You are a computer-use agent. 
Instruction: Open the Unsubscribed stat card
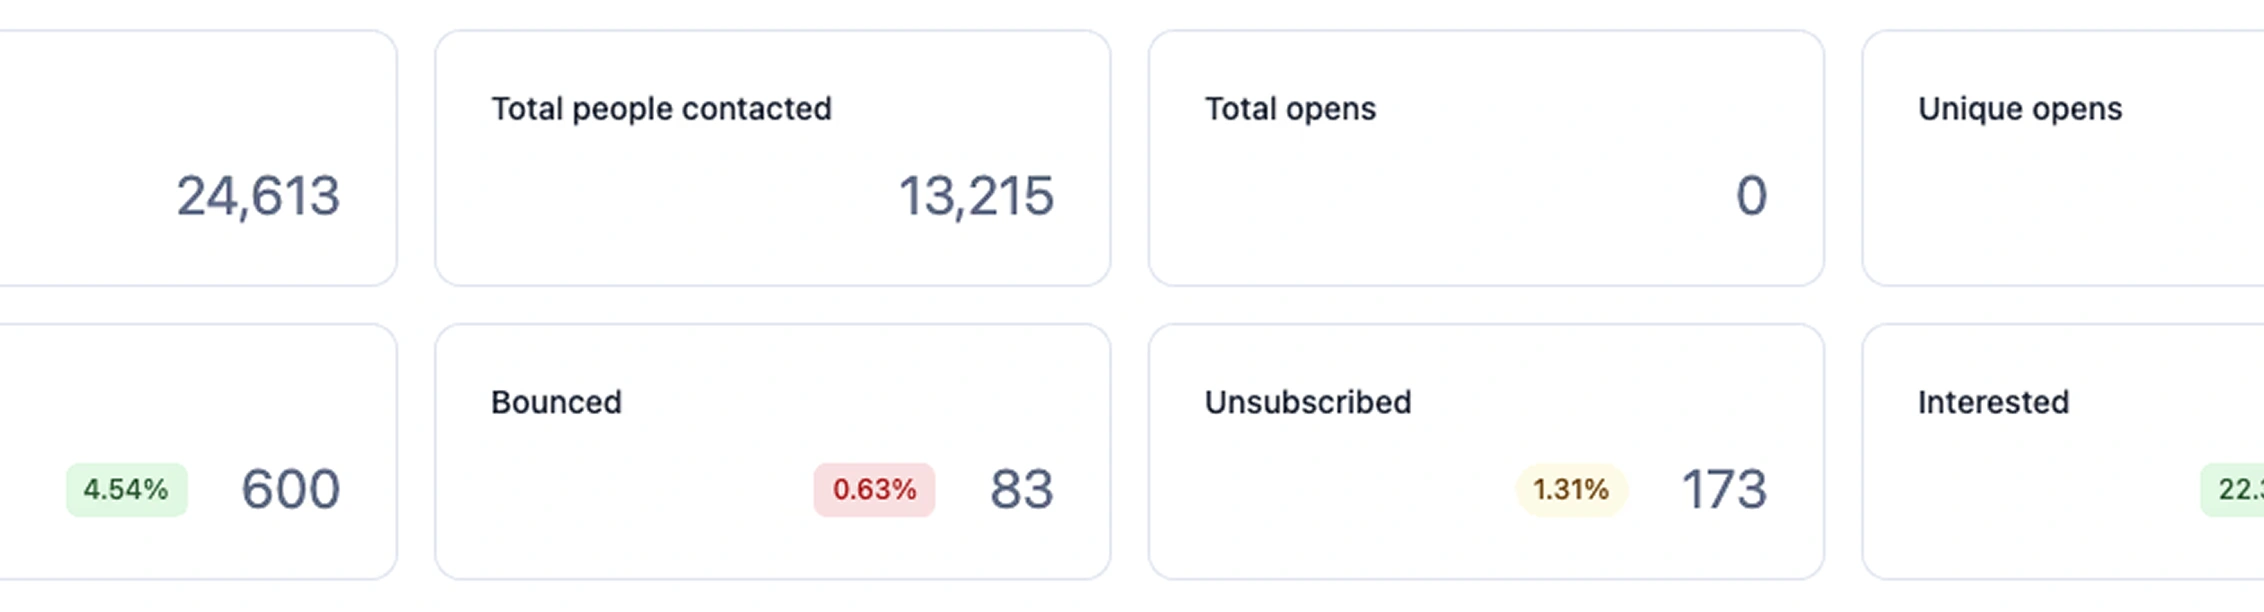[x=1486, y=450]
